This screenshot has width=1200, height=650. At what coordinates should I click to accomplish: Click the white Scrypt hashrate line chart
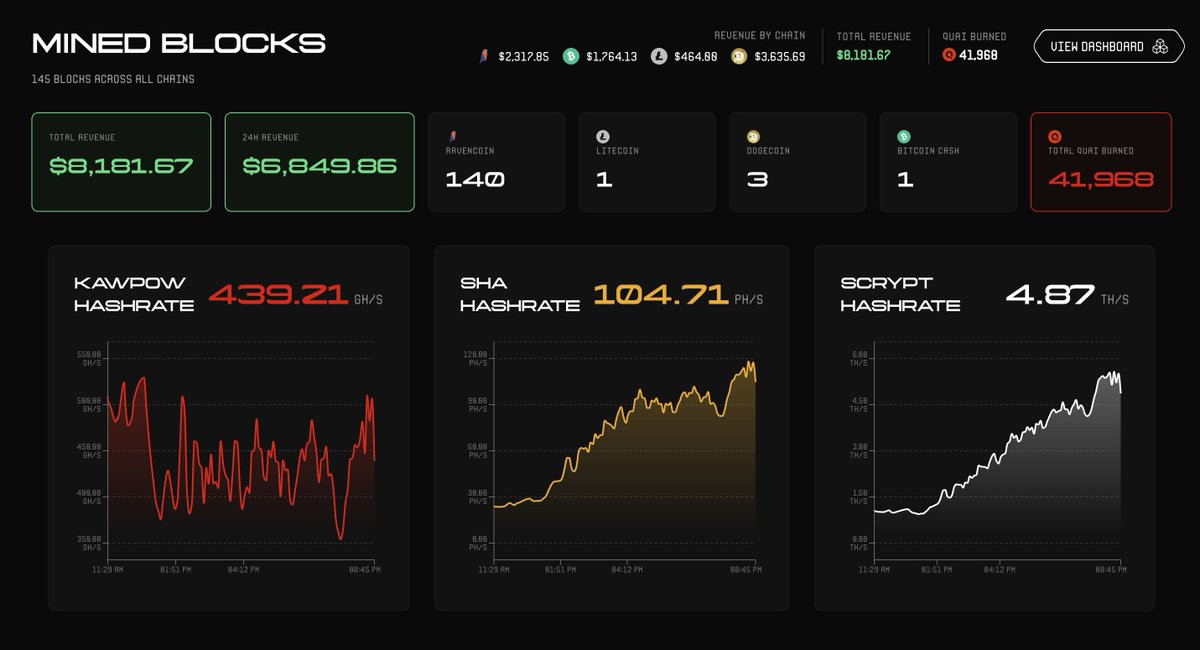(x=998, y=445)
